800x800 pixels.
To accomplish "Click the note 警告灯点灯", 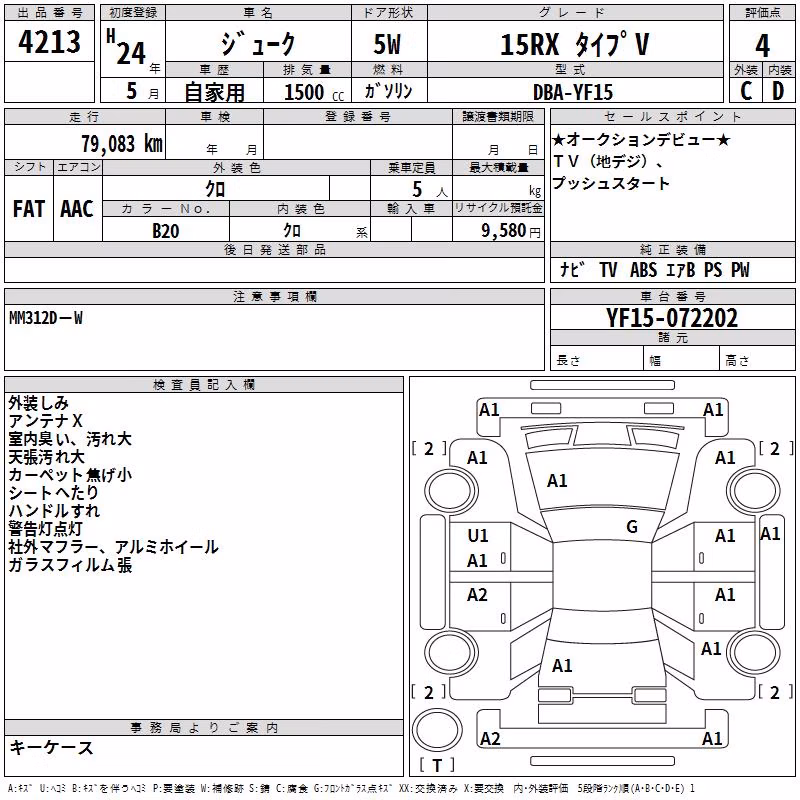I will click(x=45, y=529).
